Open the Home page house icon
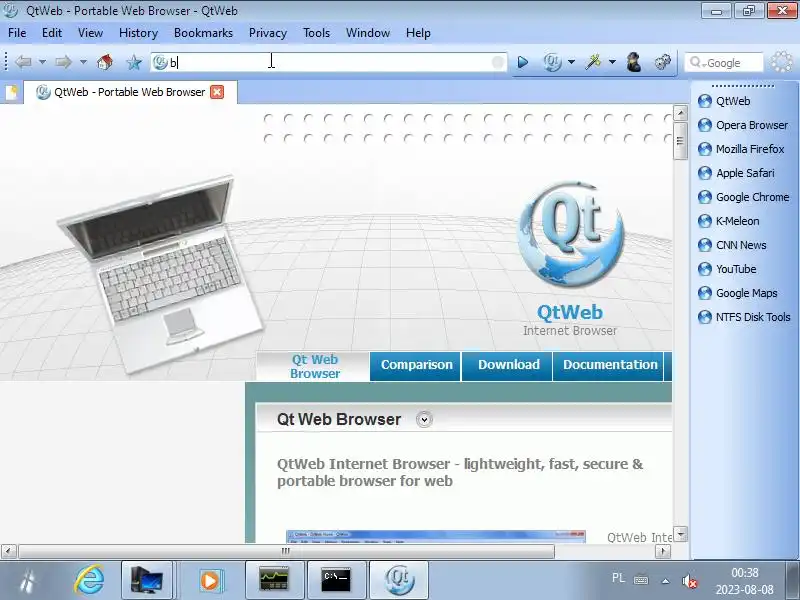Screen dimensions: 800x600 tap(105, 62)
